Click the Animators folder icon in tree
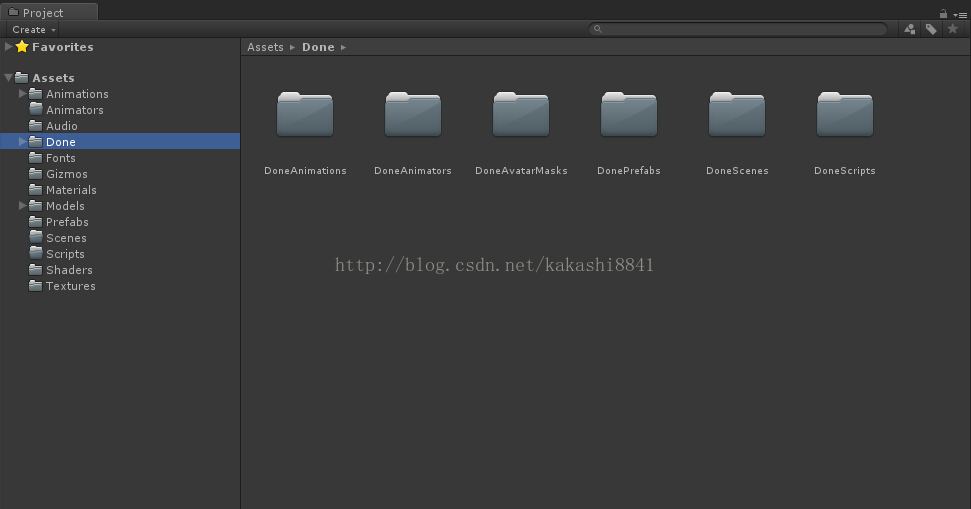The image size is (971, 509). pos(35,110)
